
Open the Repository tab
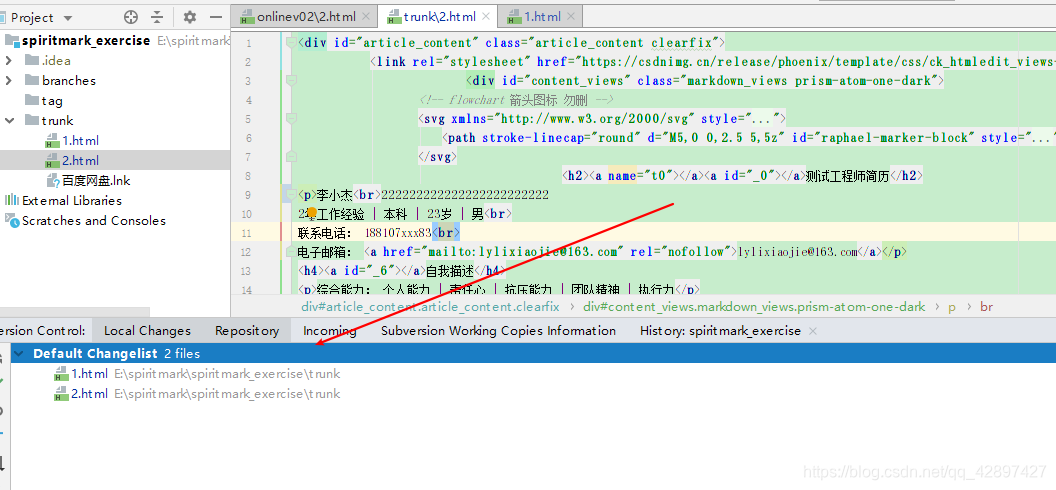247,330
